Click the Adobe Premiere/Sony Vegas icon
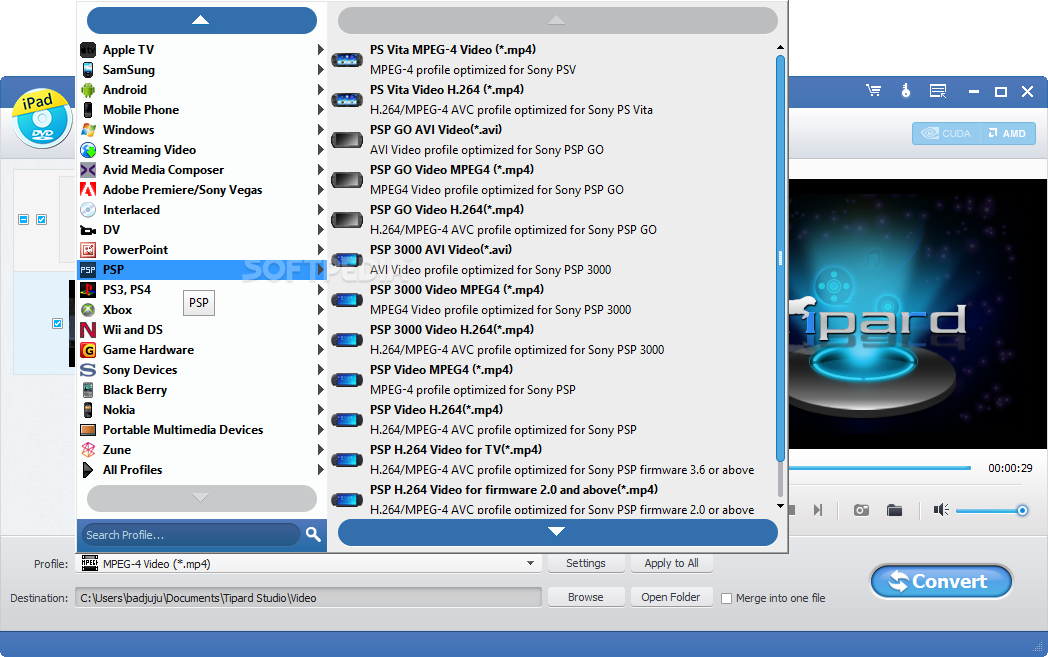 click(x=88, y=190)
